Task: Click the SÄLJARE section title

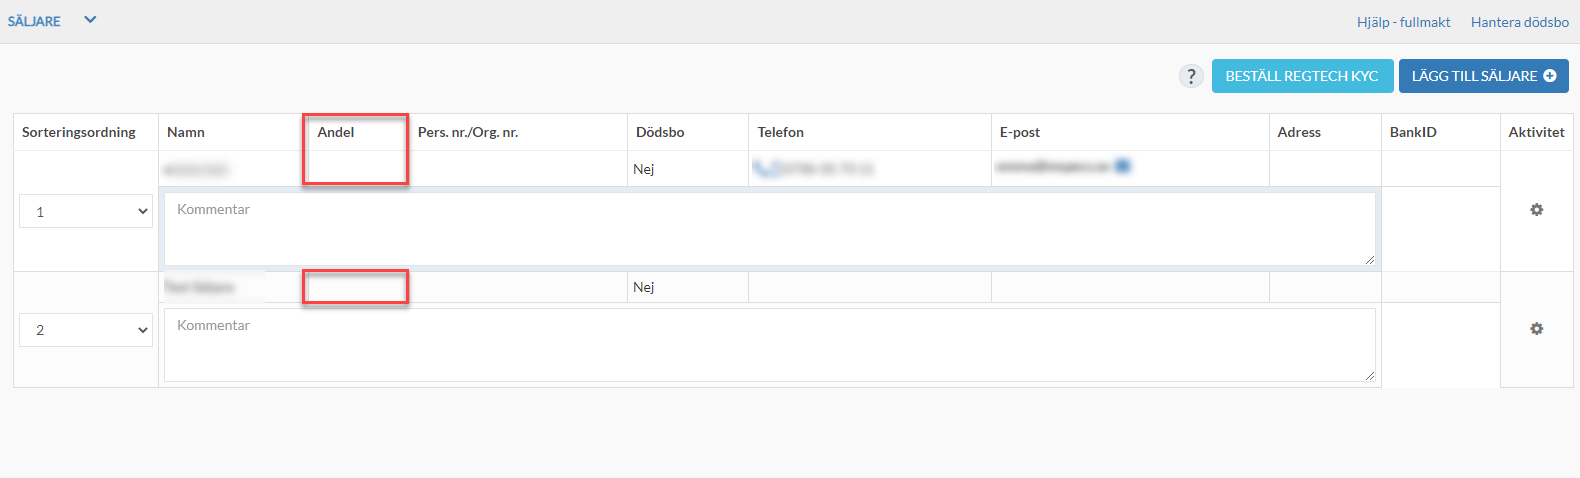Action: point(34,21)
